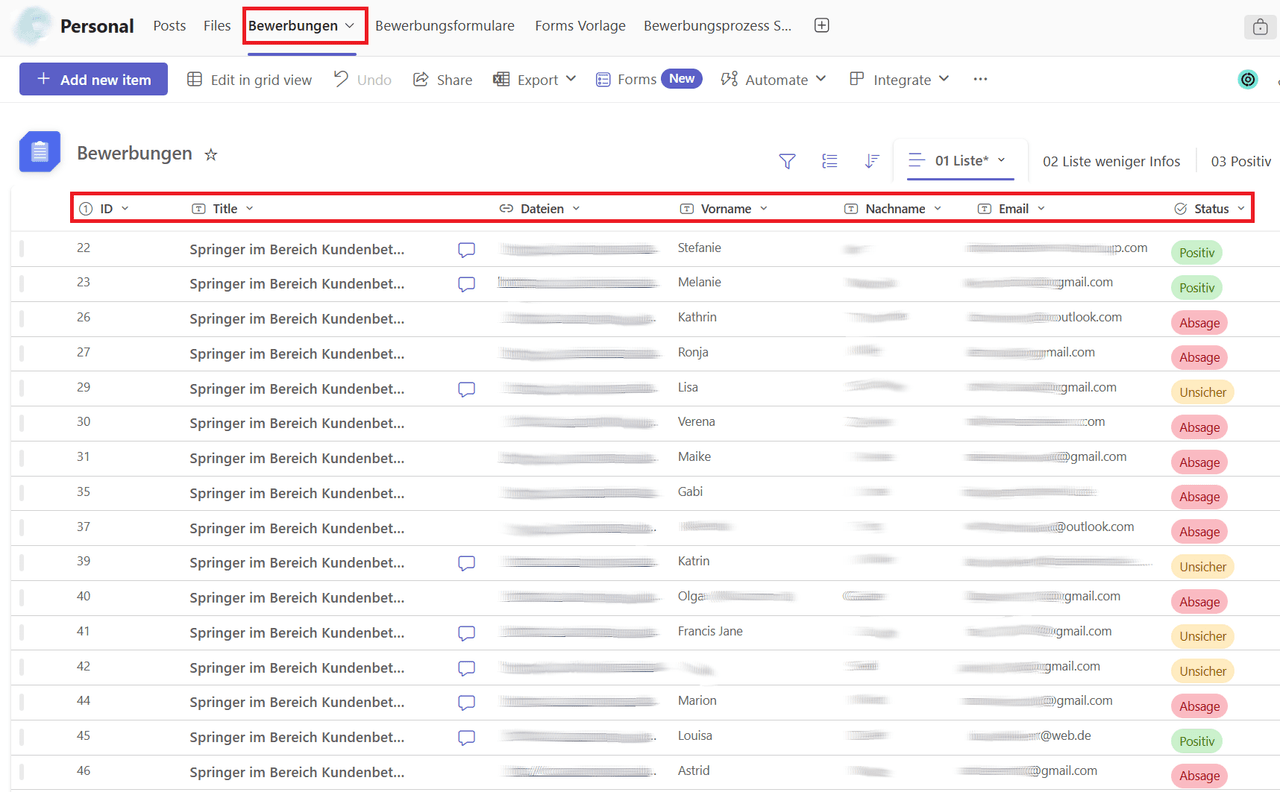1280x792 pixels.
Task: Open the Files tab
Action: point(217,26)
